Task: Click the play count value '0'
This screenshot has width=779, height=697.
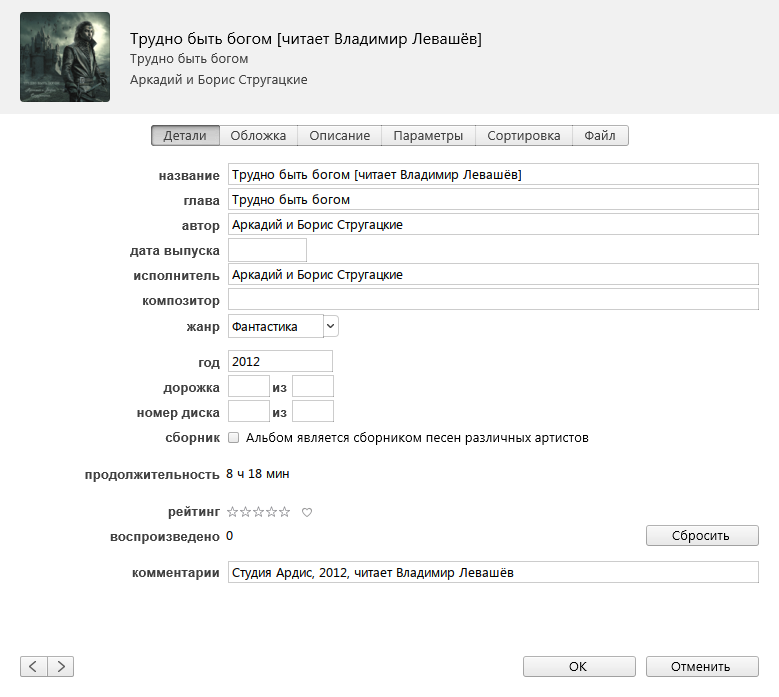Action: tap(230, 536)
